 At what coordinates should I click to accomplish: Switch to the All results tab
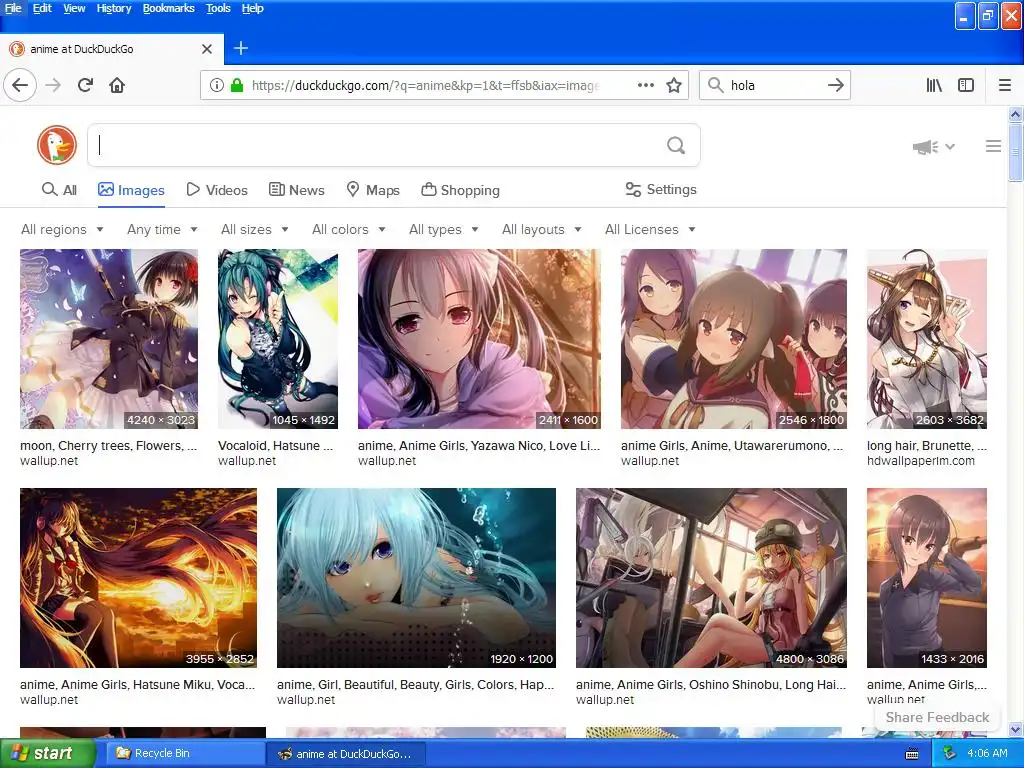tap(59, 190)
